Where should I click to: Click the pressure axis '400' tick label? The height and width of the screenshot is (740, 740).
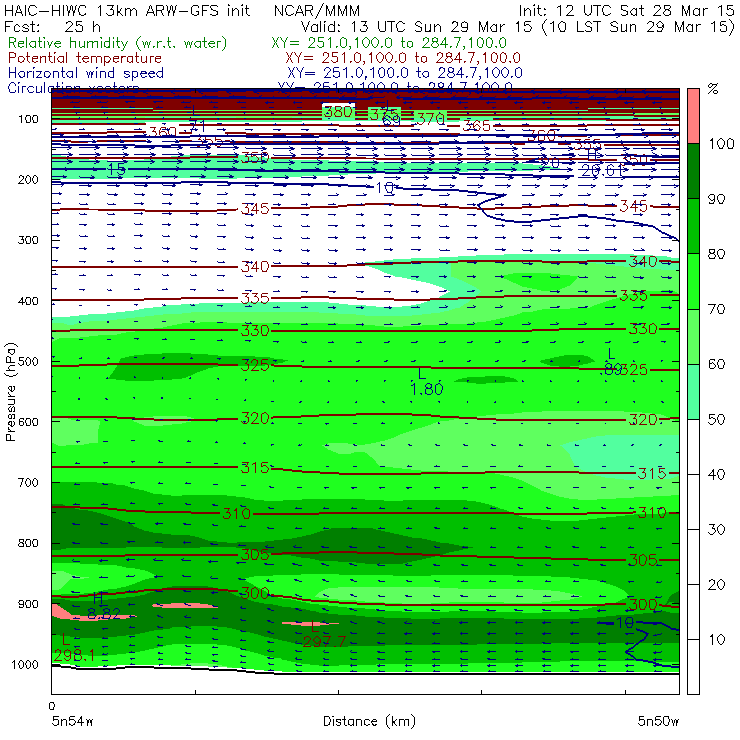28,301
